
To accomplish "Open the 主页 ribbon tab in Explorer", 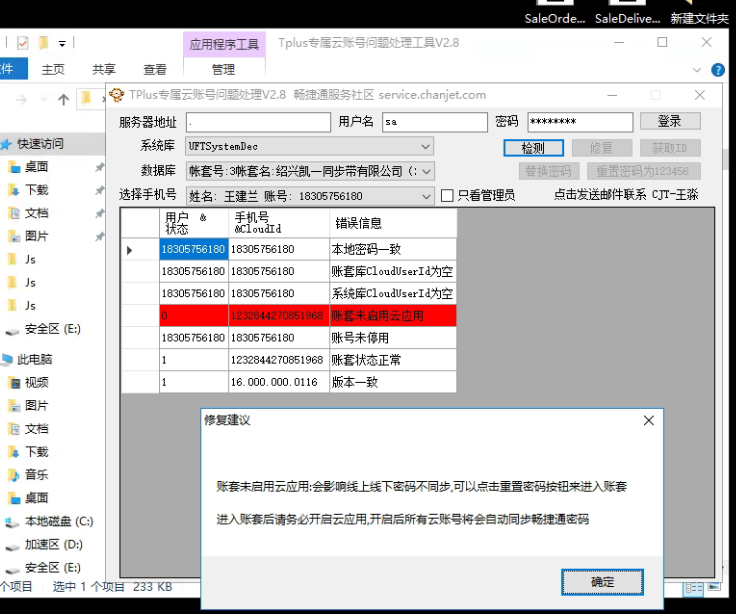I will pyautogui.click(x=53, y=69).
